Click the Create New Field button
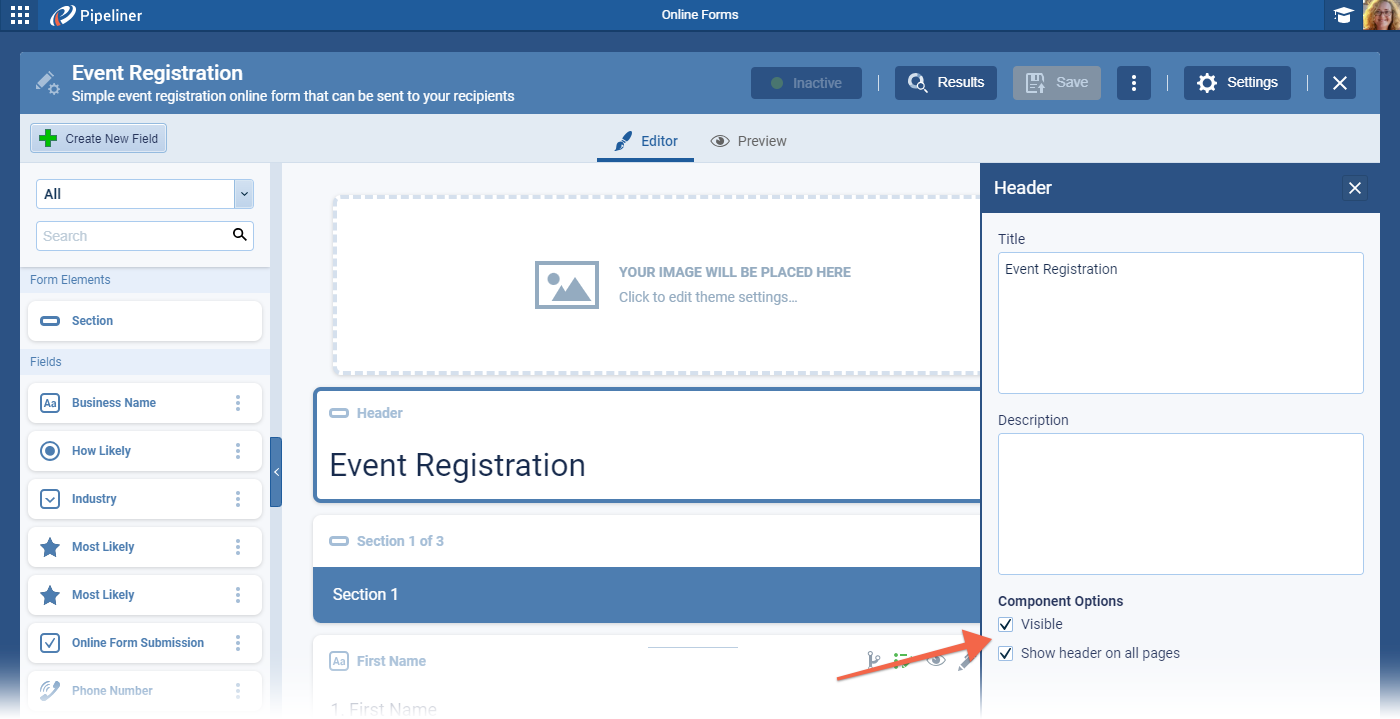This screenshot has height=719, width=1400. point(98,139)
